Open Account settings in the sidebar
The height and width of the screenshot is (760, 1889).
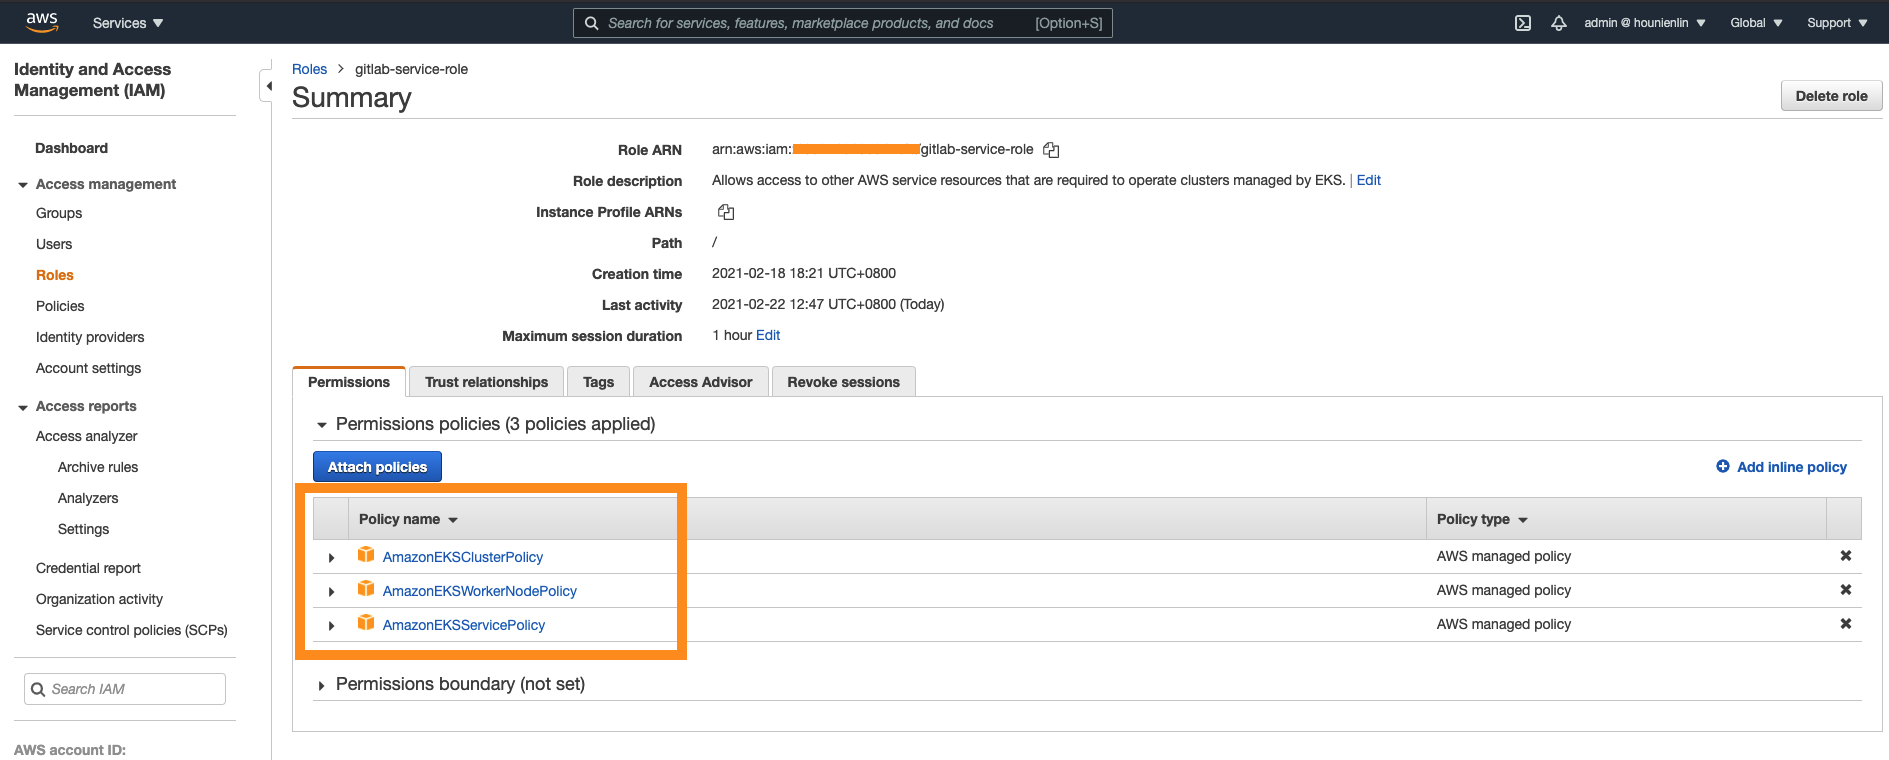[88, 368]
